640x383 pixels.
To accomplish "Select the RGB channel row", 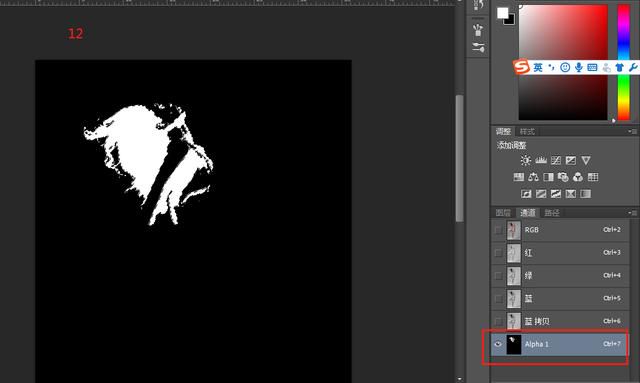I will click(560, 230).
